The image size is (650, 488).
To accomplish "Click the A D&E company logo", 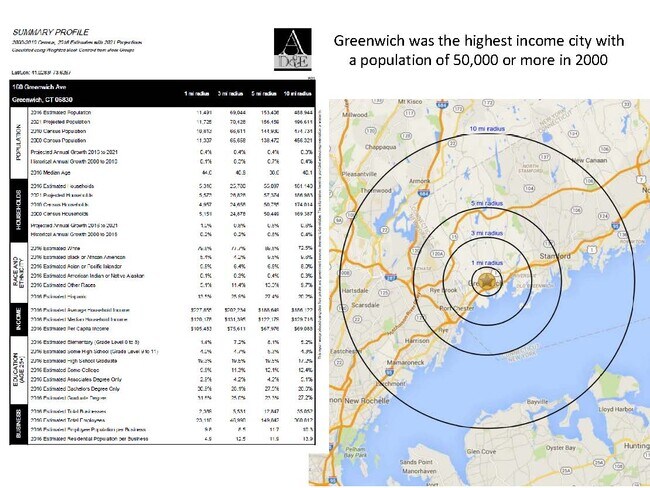I will (x=290, y=50).
